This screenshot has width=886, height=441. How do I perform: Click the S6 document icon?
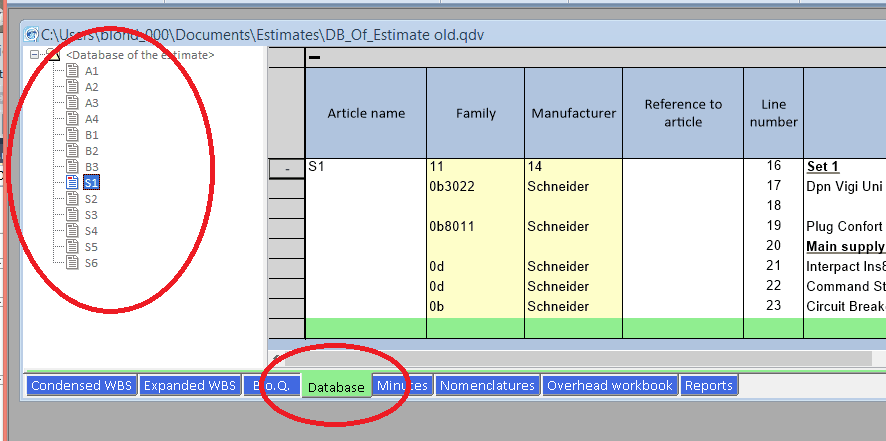pos(72,263)
